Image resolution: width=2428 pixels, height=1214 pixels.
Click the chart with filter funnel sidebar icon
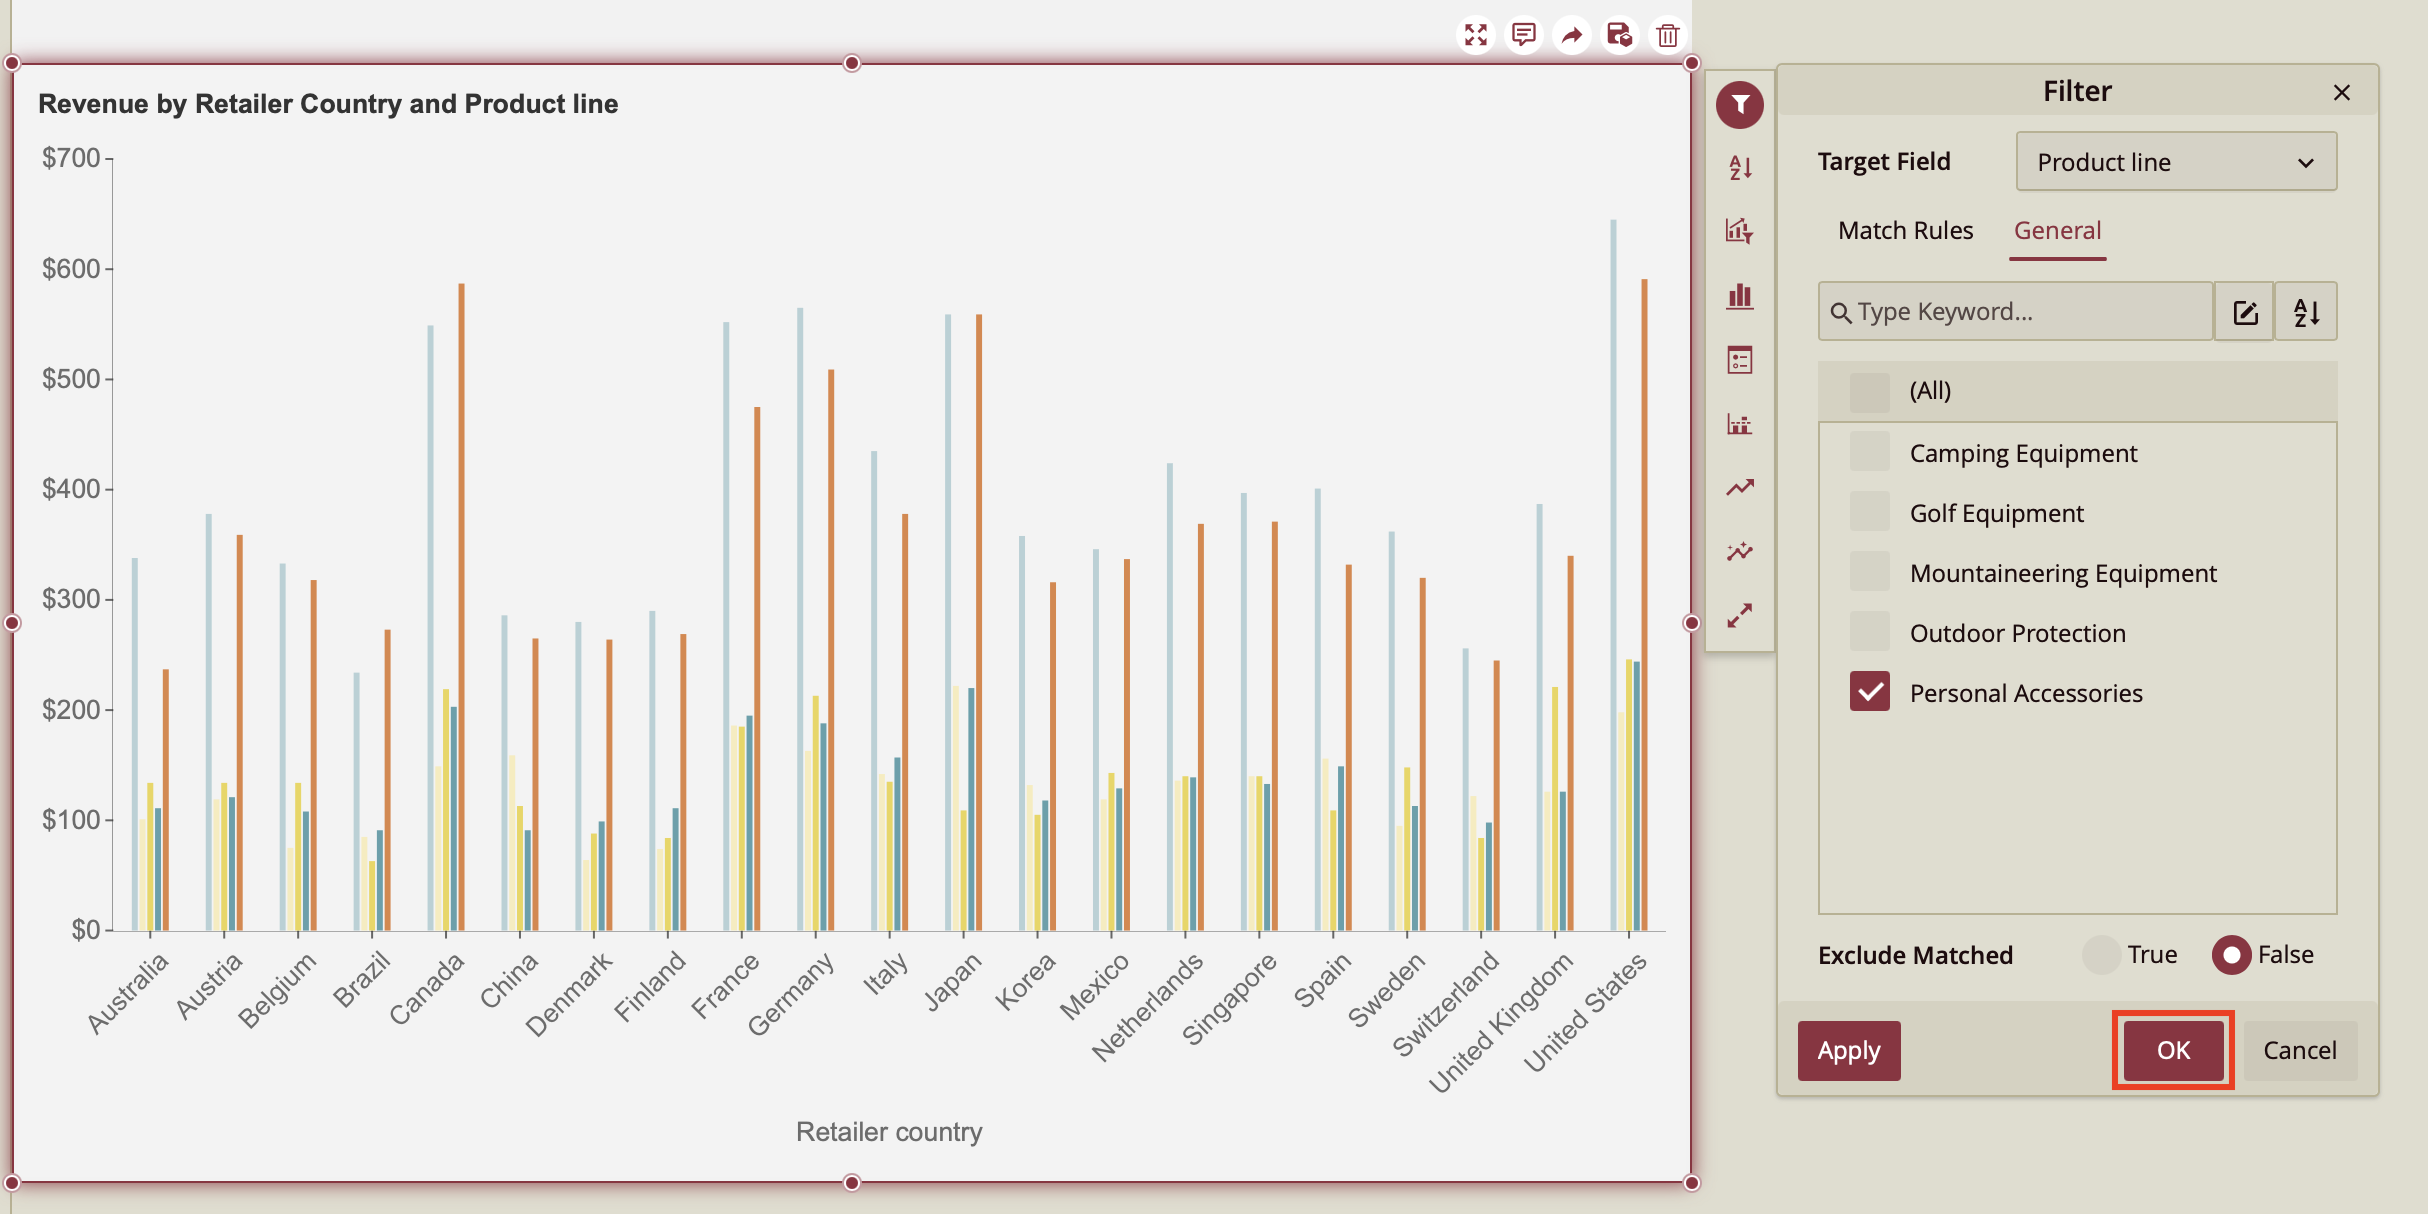1740,231
